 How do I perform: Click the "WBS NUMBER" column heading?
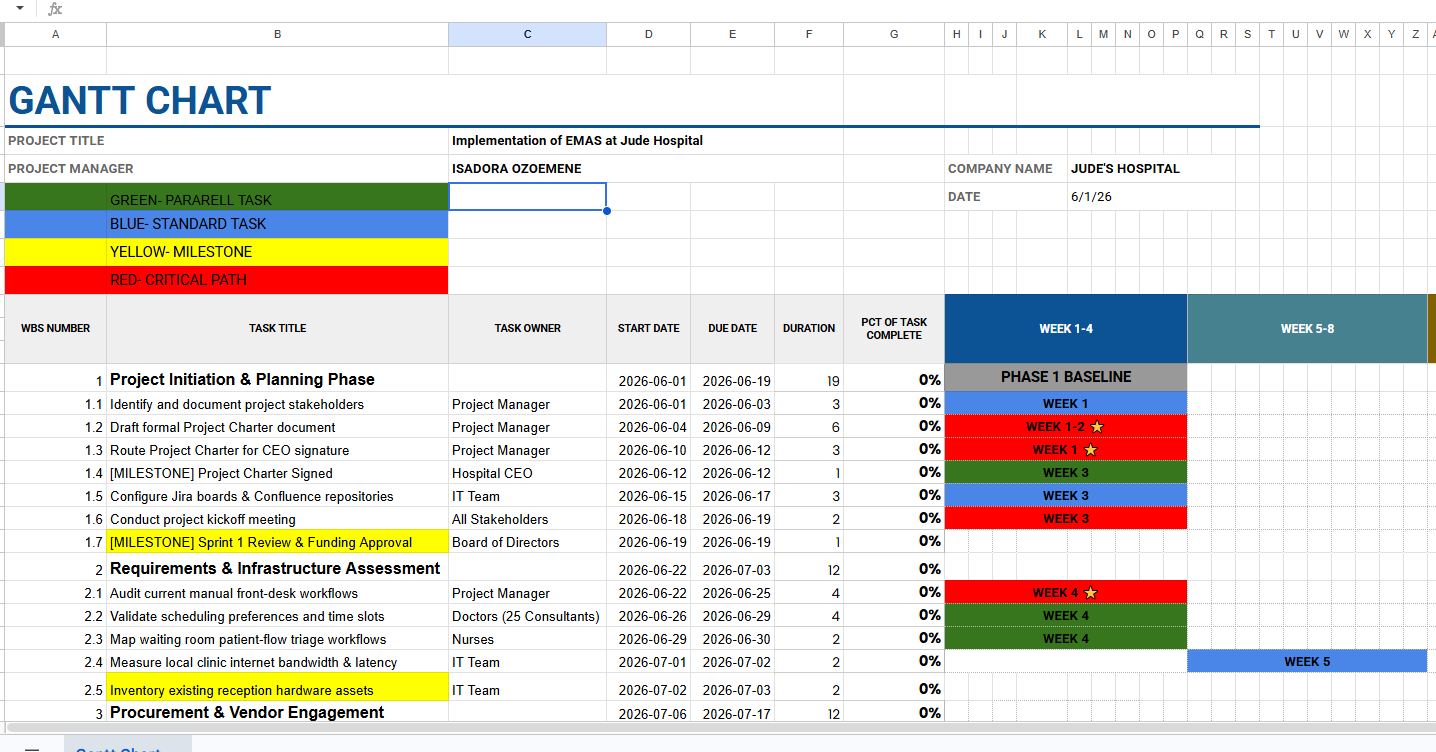click(x=56, y=329)
